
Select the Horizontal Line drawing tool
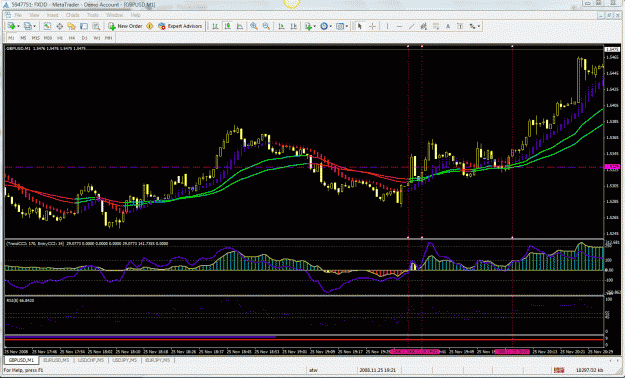tap(399, 26)
